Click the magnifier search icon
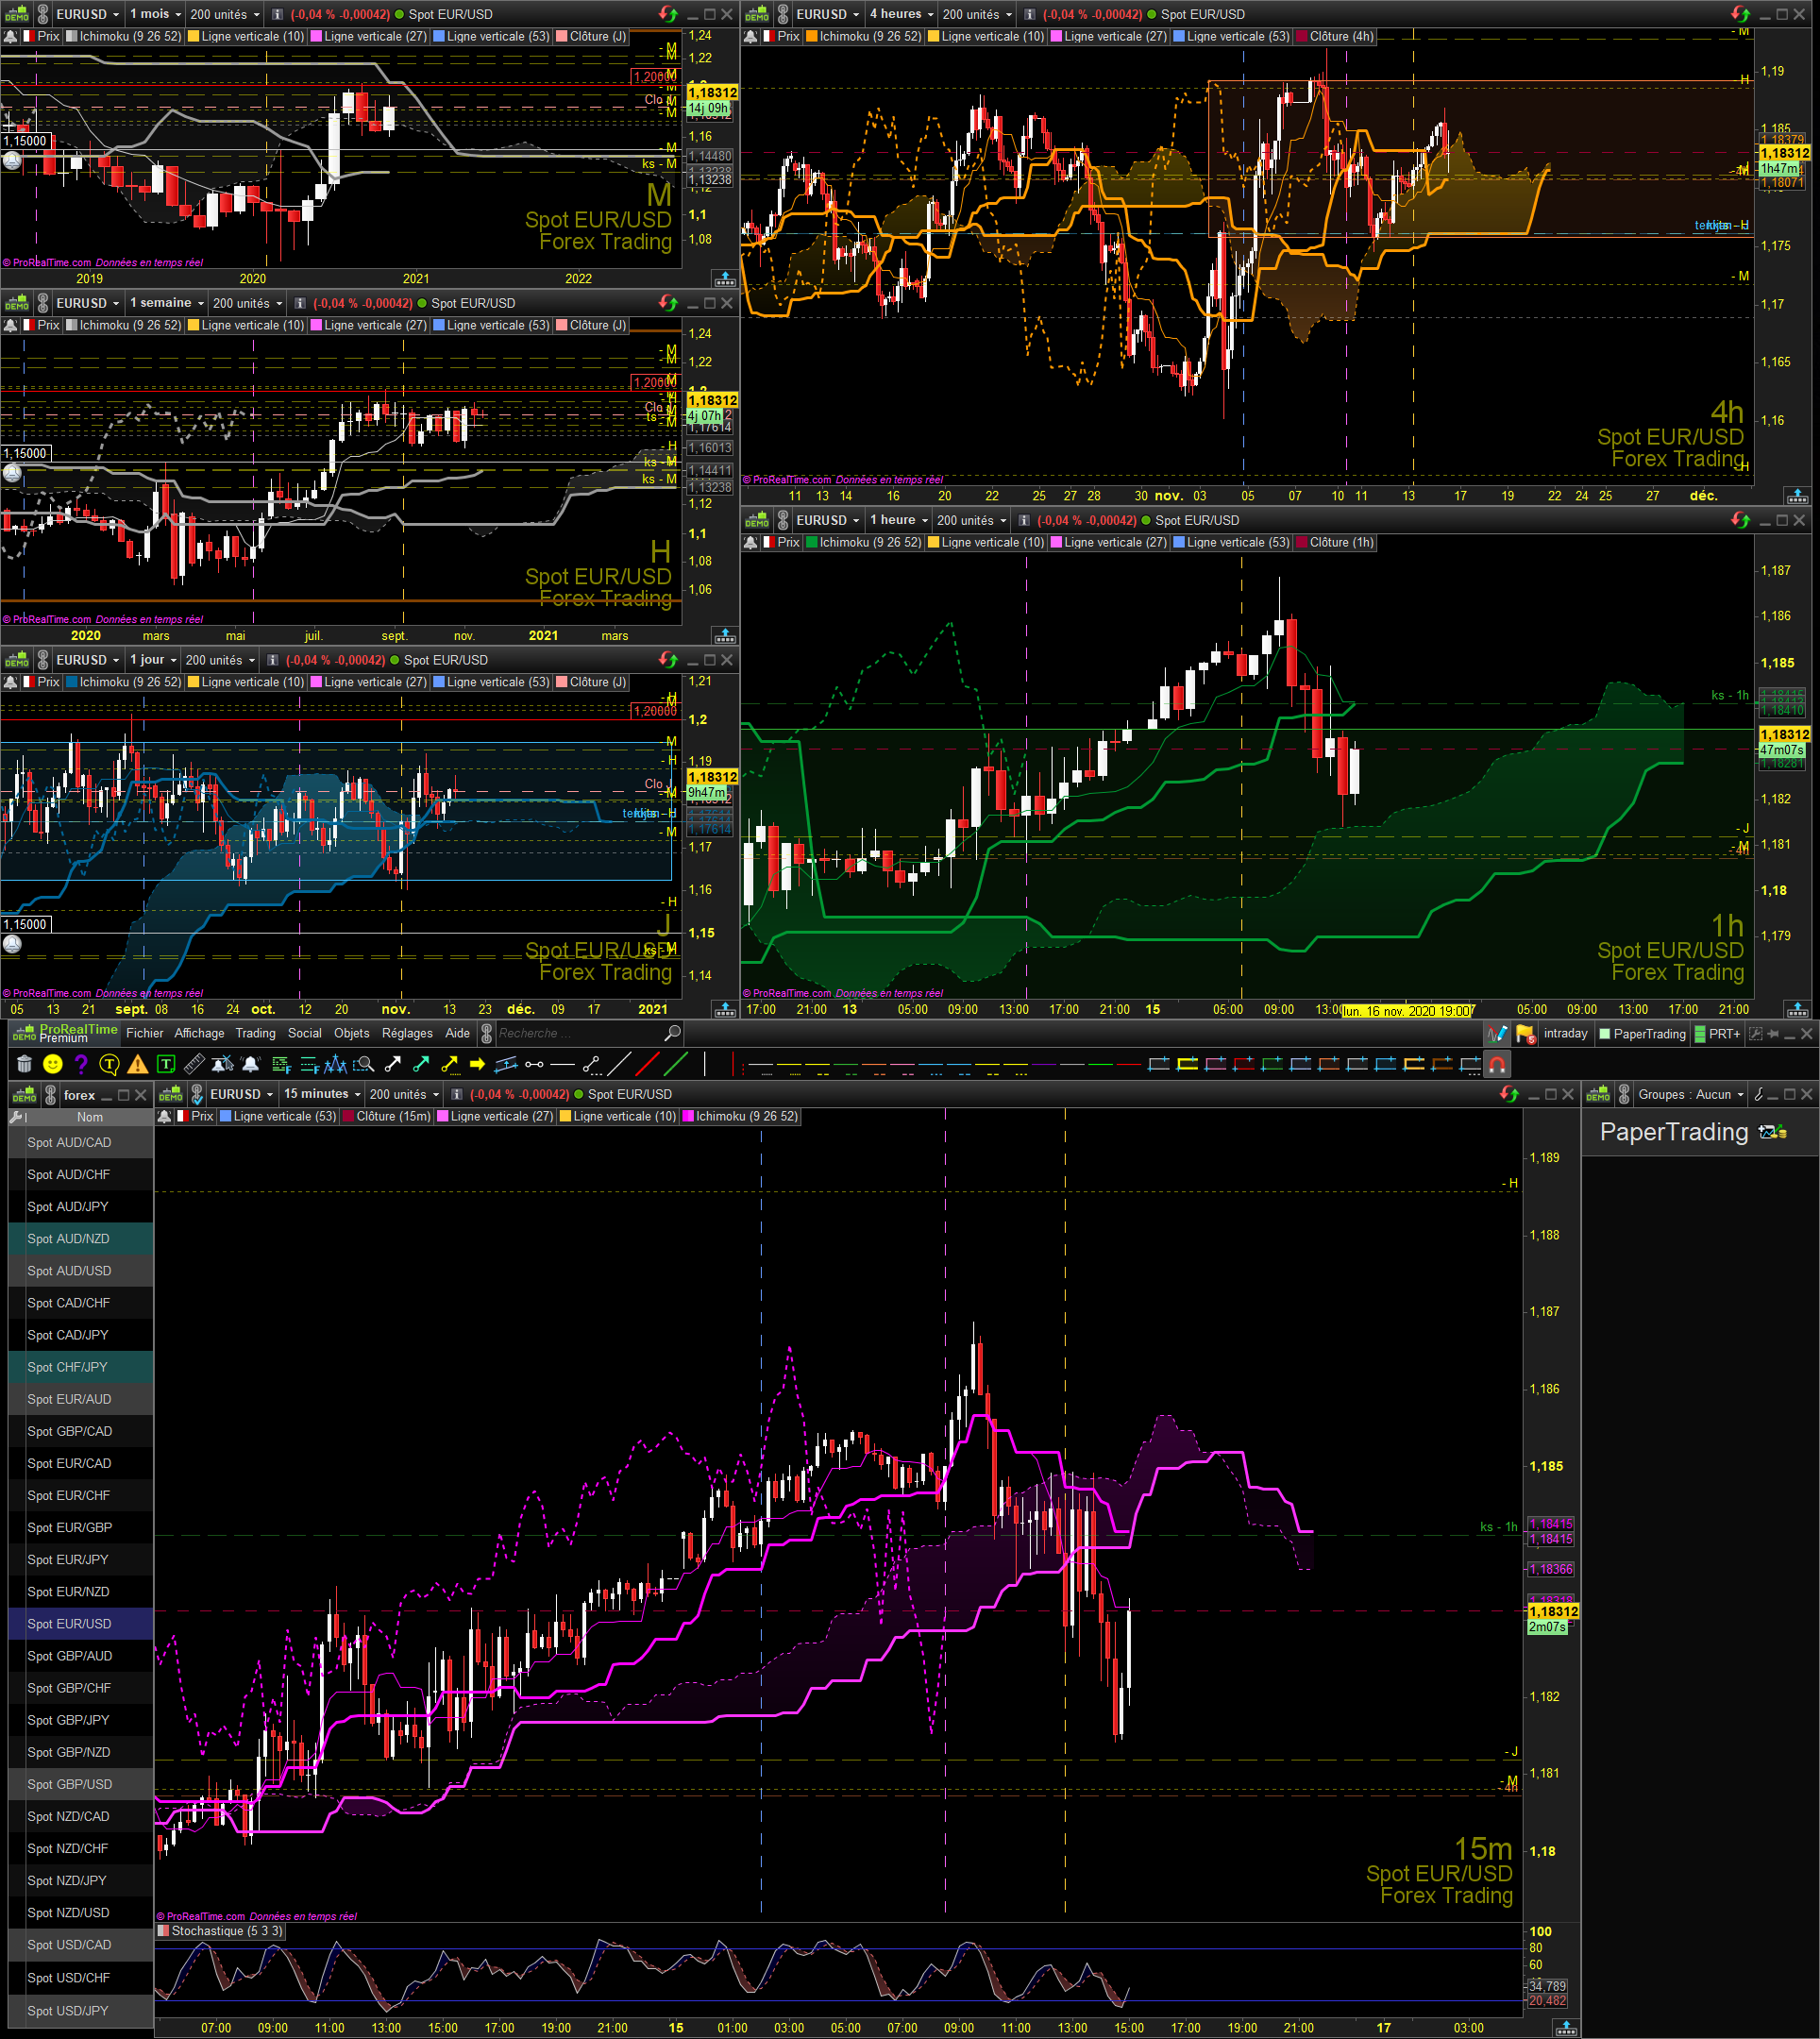 672,1033
